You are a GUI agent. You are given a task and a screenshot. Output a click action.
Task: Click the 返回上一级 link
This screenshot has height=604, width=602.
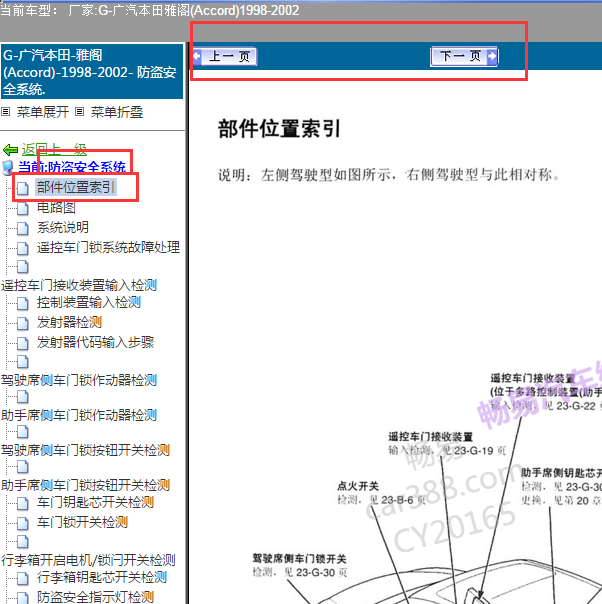[54, 149]
